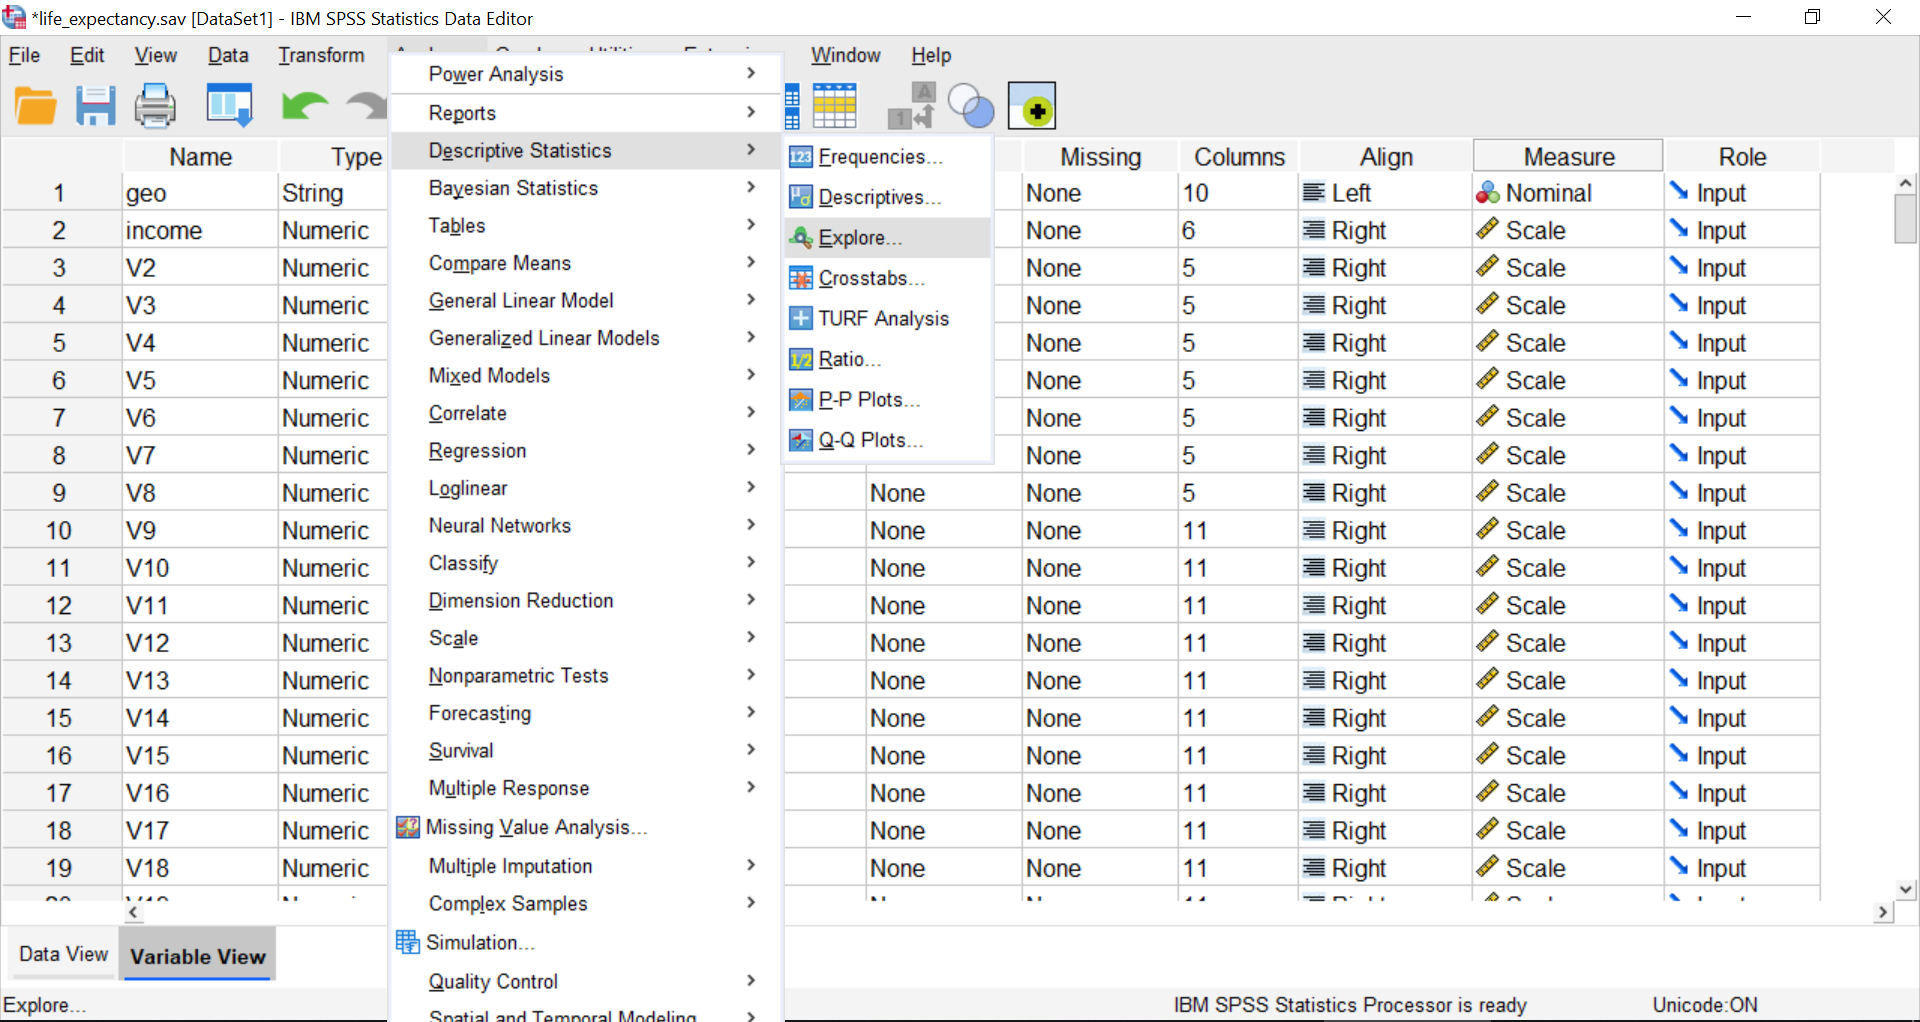Viewport: 1920px width, 1022px height.
Task: Expand the Power Analysis submenu
Action: [x=584, y=74]
